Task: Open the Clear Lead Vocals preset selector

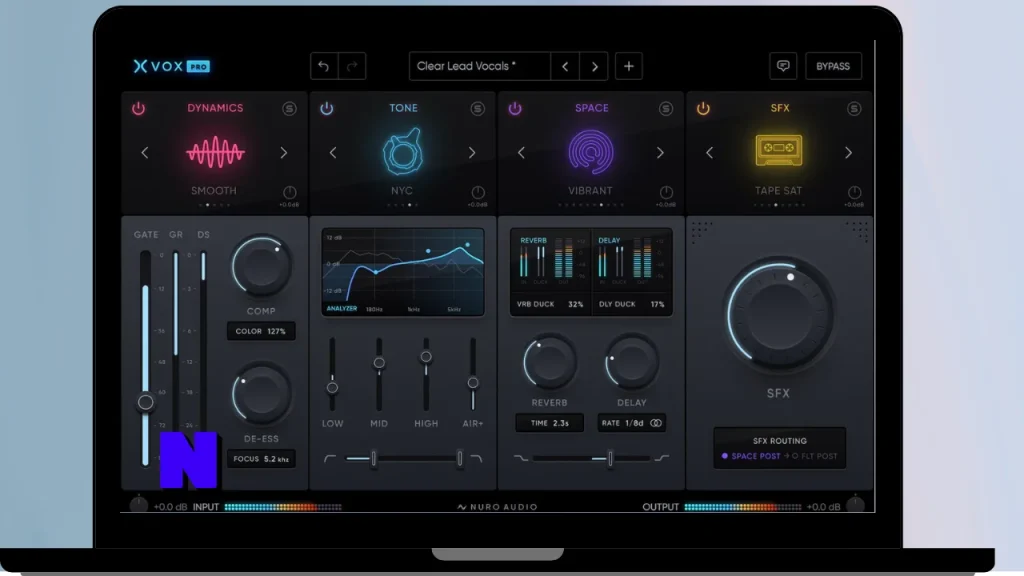Action: pyautogui.click(x=479, y=66)
